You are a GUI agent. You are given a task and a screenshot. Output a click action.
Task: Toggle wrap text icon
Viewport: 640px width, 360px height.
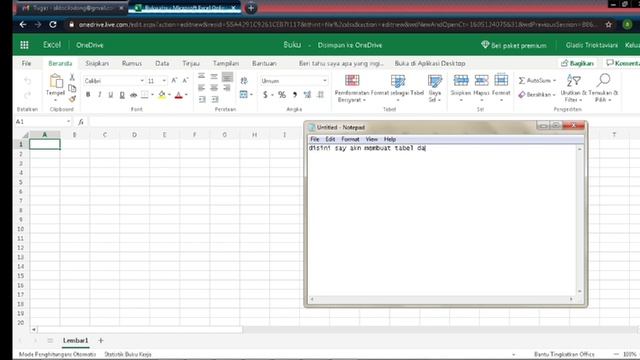[x=244, y=81]
